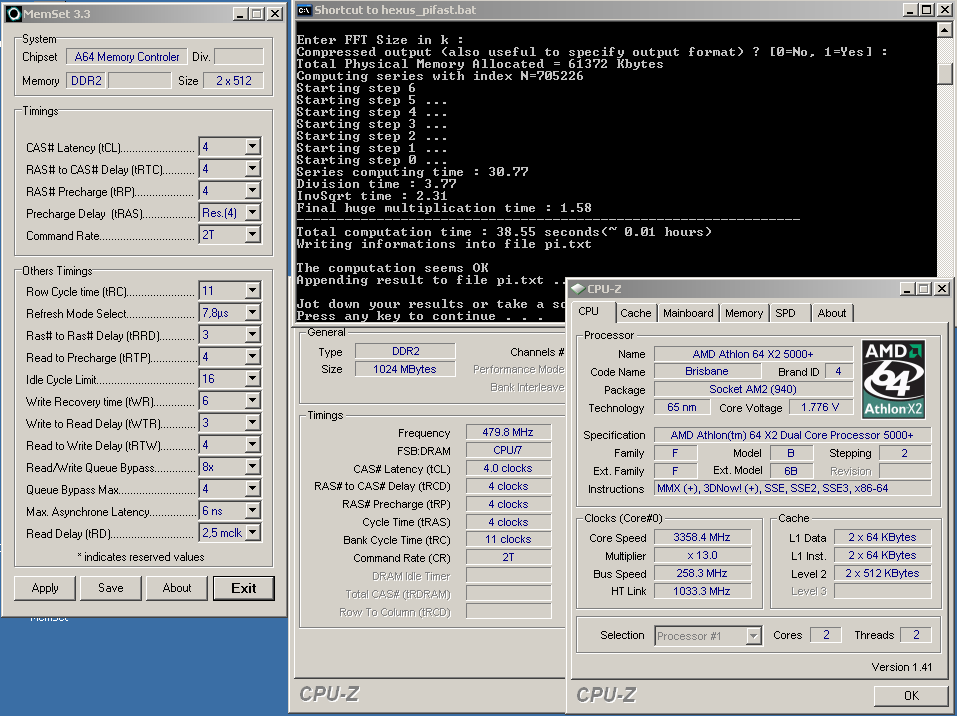The width and height of the screenshot is (959, 716).
Task: Click the L1 Data 2 x 64 KBytes value
Action: click(882, 537)
